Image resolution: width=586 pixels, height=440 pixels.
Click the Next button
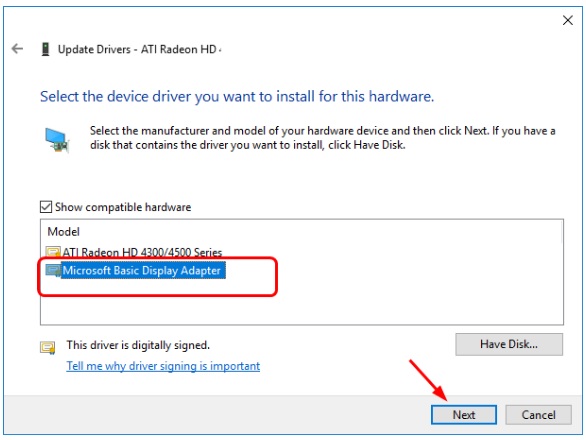point(464,415)
